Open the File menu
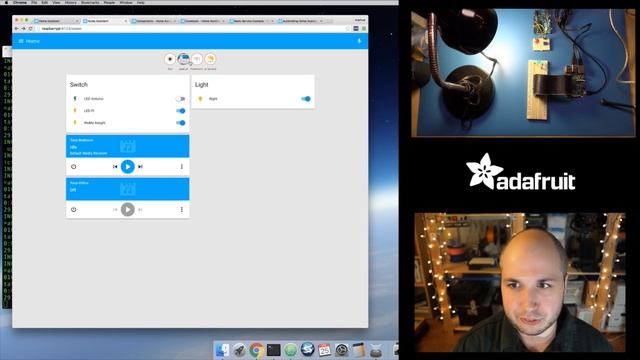The image size is (640, 360). [x=34, y=2]
